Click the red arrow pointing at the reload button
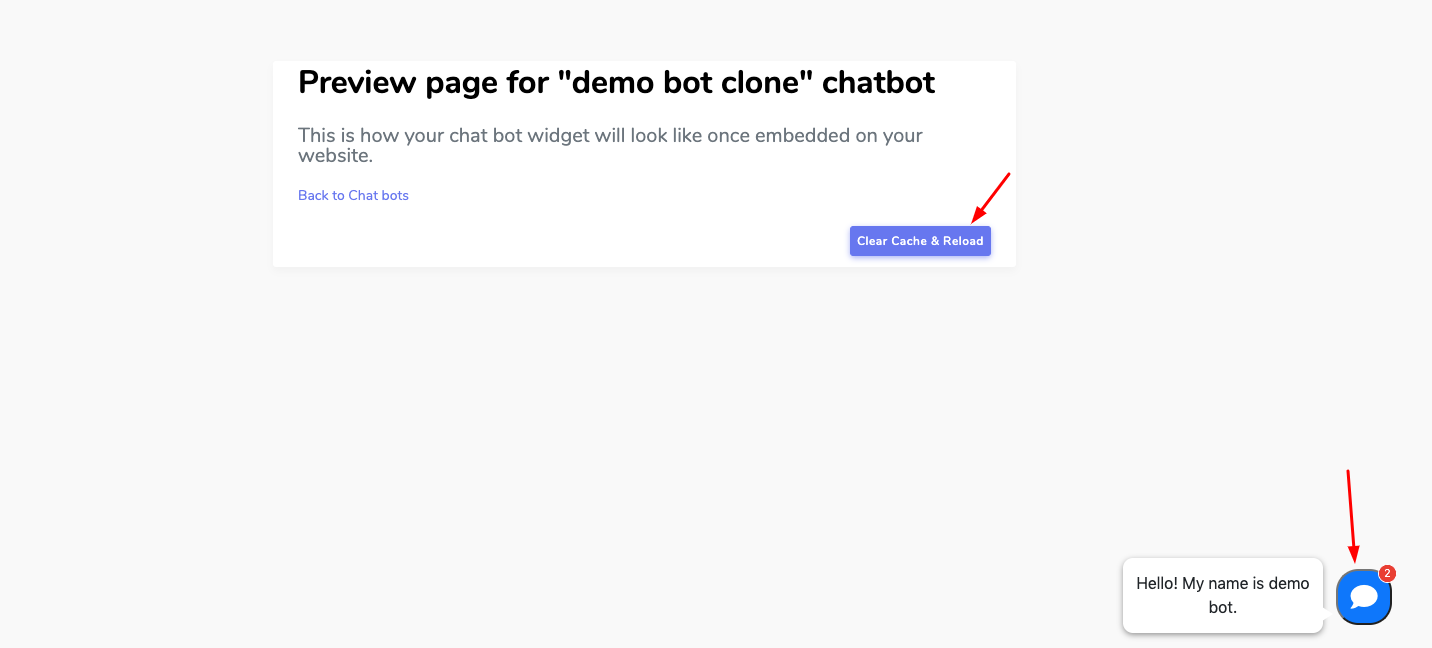Screen dimensions: 1432x648 coord(991,198)
